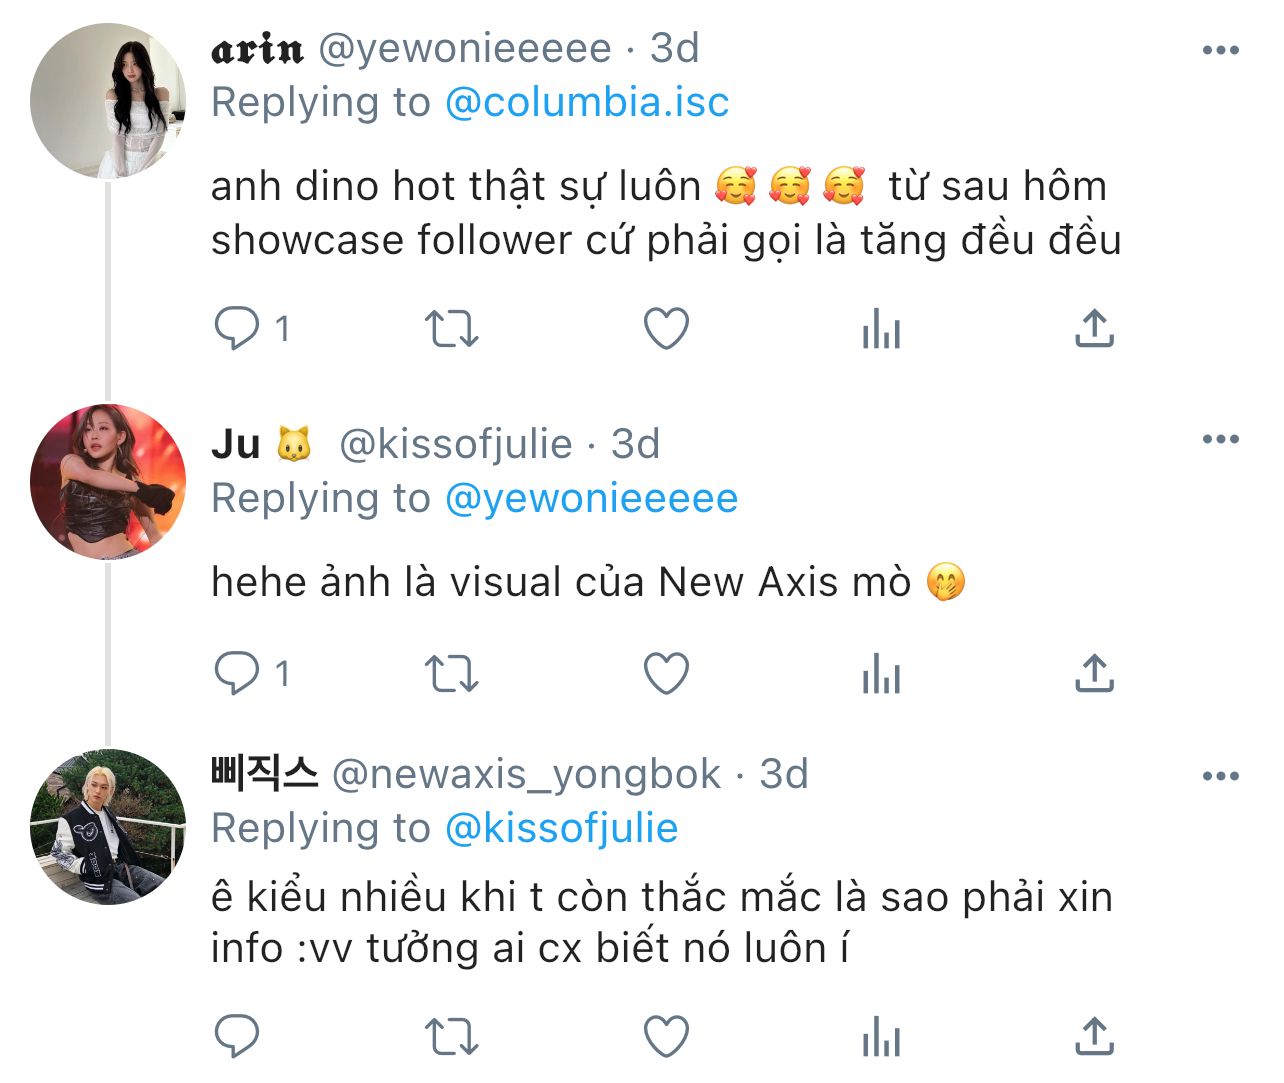Retweet arin's showcase follower tweet
The height and width of the screenshot is (1083, 1284).
tap(452, 328)
